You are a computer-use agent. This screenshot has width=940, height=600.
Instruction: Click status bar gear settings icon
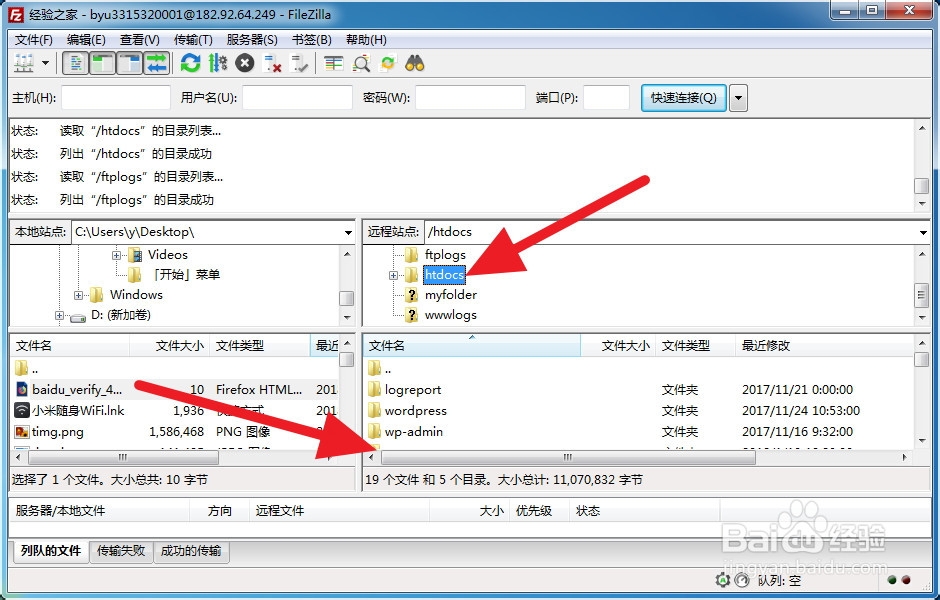pyautogui.click(x=723, y=580)
